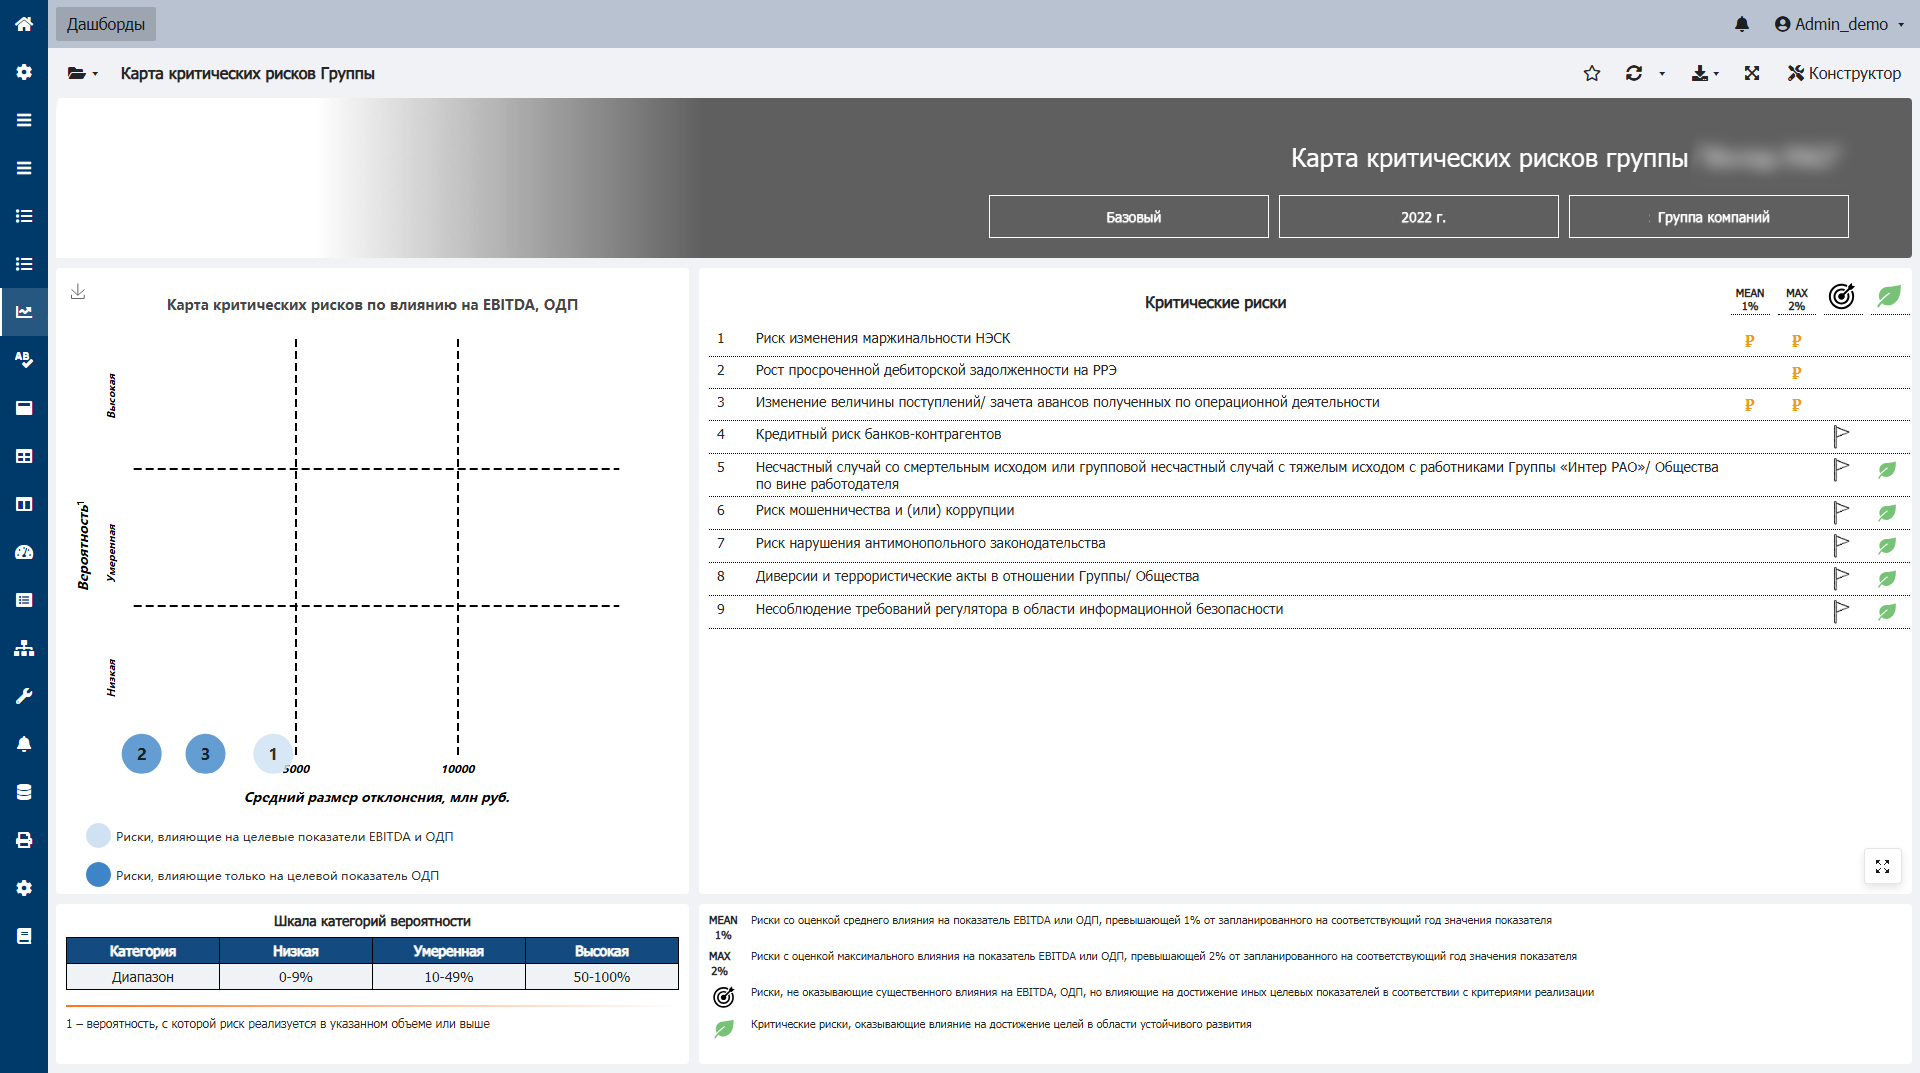Download the EBITDA risk map chart
This screenshot has height=1073, width=1920.
click(x=78, y=292)
